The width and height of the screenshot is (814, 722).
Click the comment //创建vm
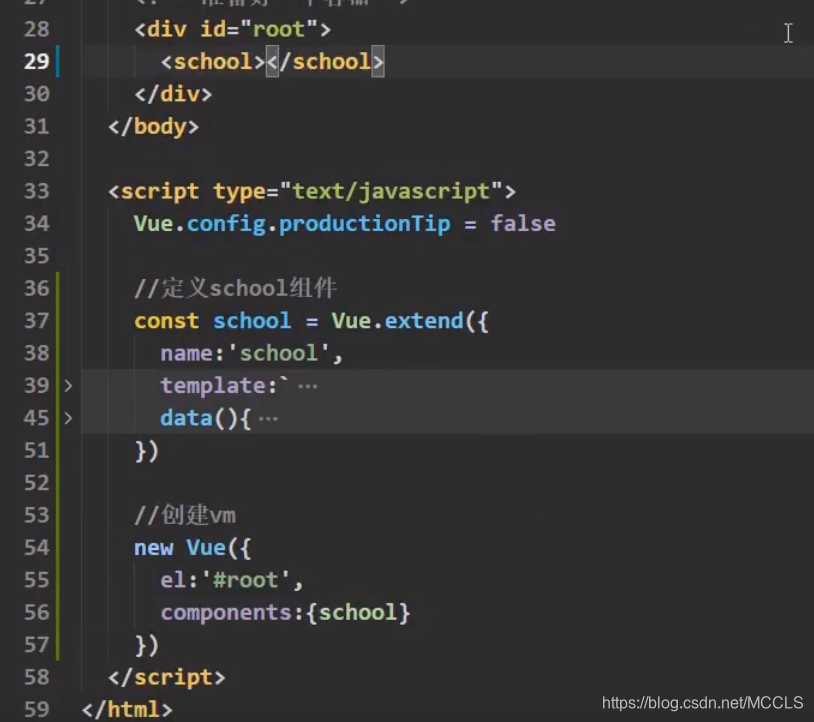coord(185,515)
